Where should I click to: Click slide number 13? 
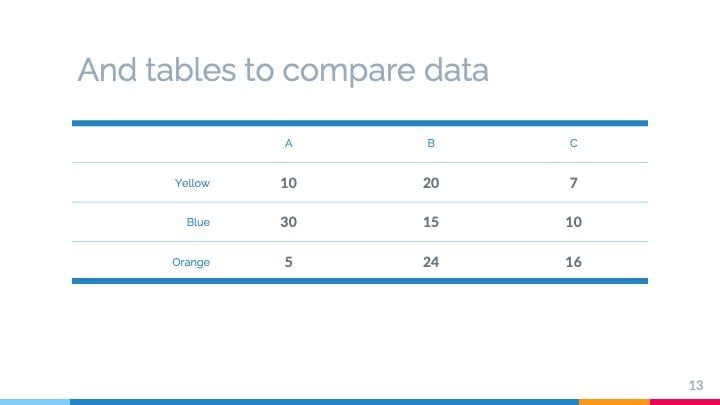696,385
